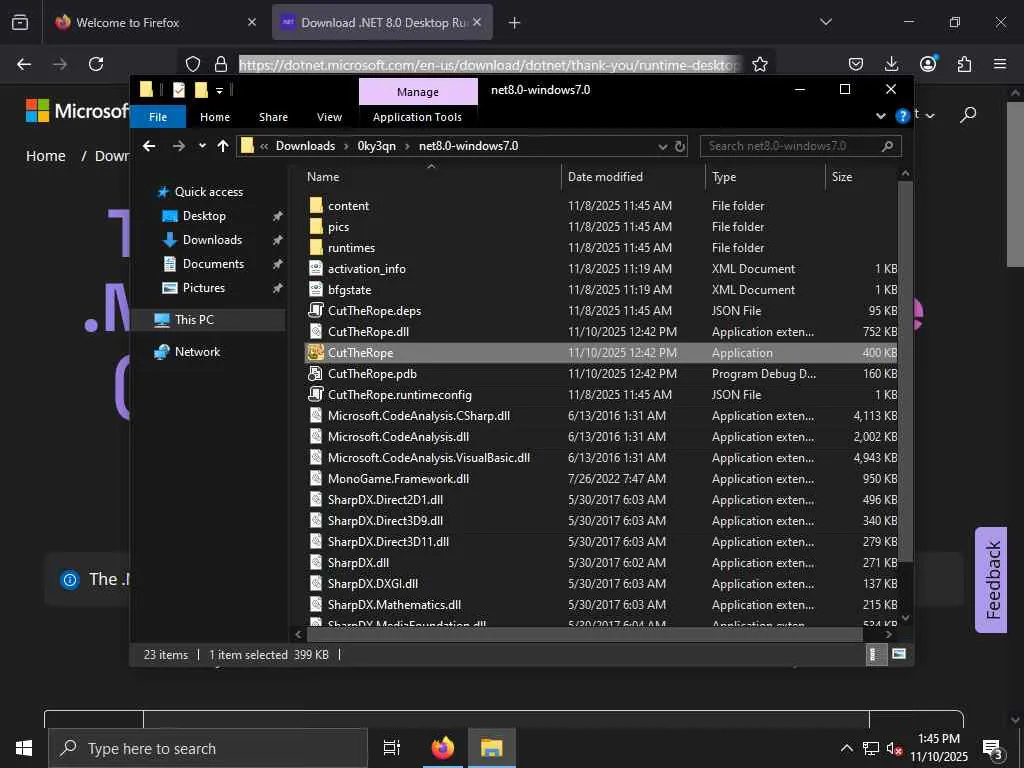This screenshot has height=768, width=1024.
Task: Click Firefox icon in the taskbar
Action: click(x=442, y=748)
